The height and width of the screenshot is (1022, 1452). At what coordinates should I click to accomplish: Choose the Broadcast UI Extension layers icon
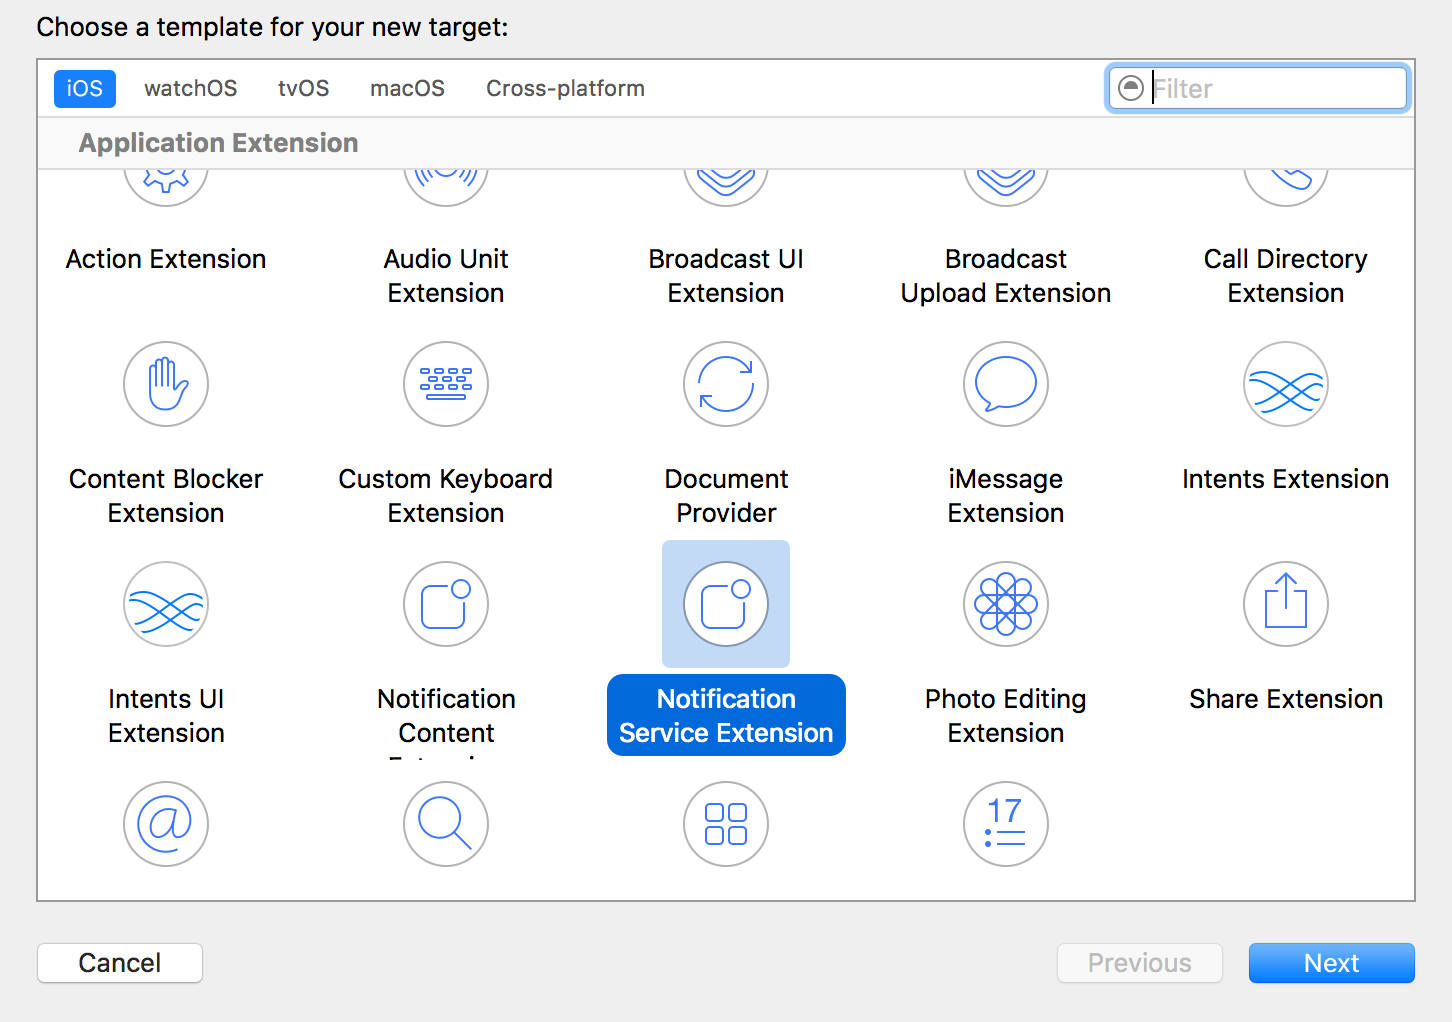point(726,188)
